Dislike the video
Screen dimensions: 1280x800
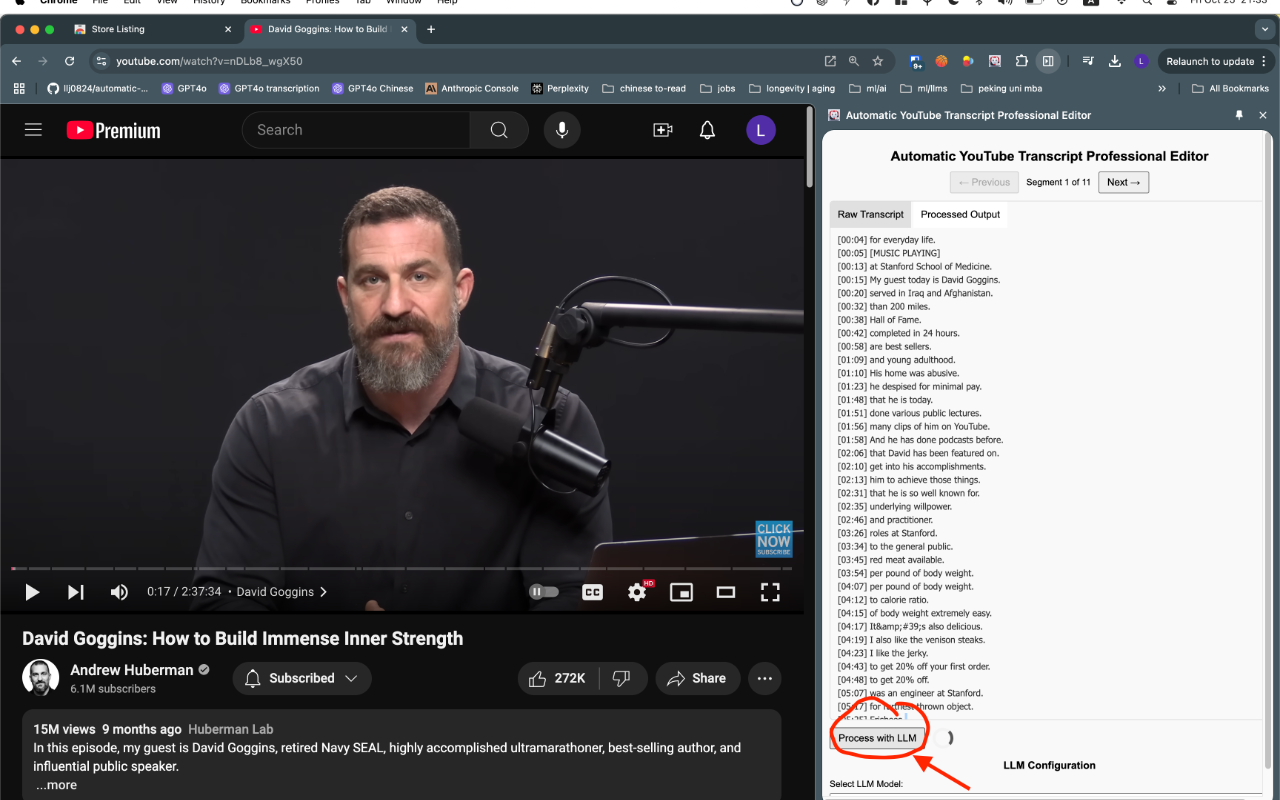(x=622, y=678)
